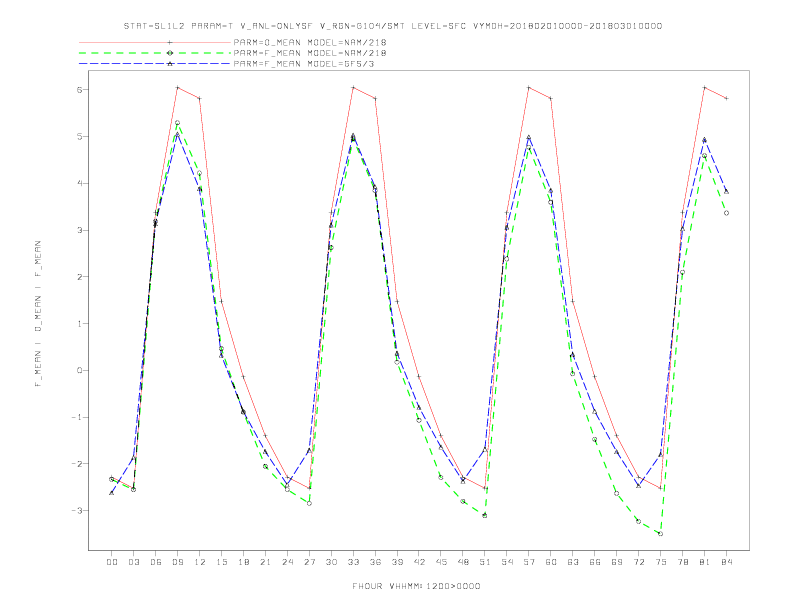Click x-axis tick label 42
The height and width of the screenshot is (612, 792).
click(419, 562)
